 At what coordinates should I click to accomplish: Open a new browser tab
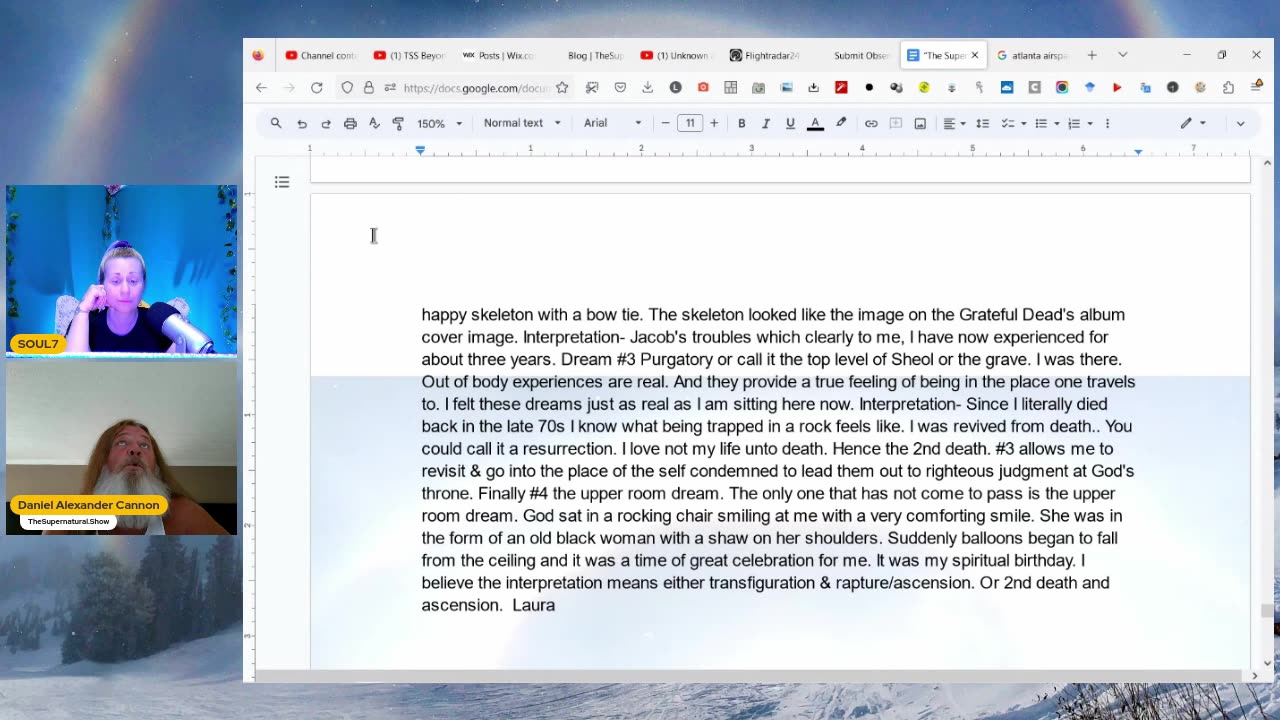[1092, 55]
